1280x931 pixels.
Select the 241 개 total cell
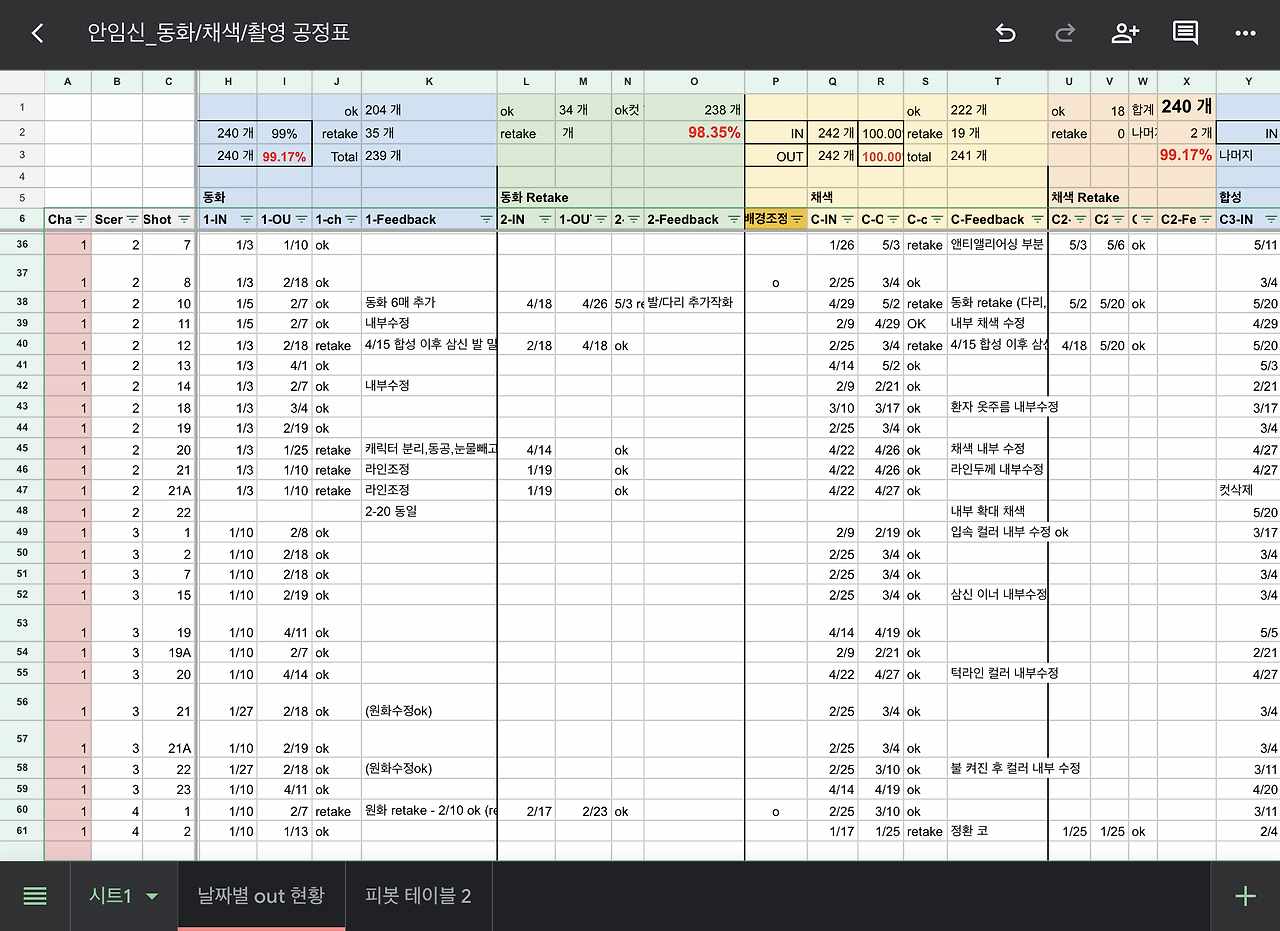(x=997, y=156)
